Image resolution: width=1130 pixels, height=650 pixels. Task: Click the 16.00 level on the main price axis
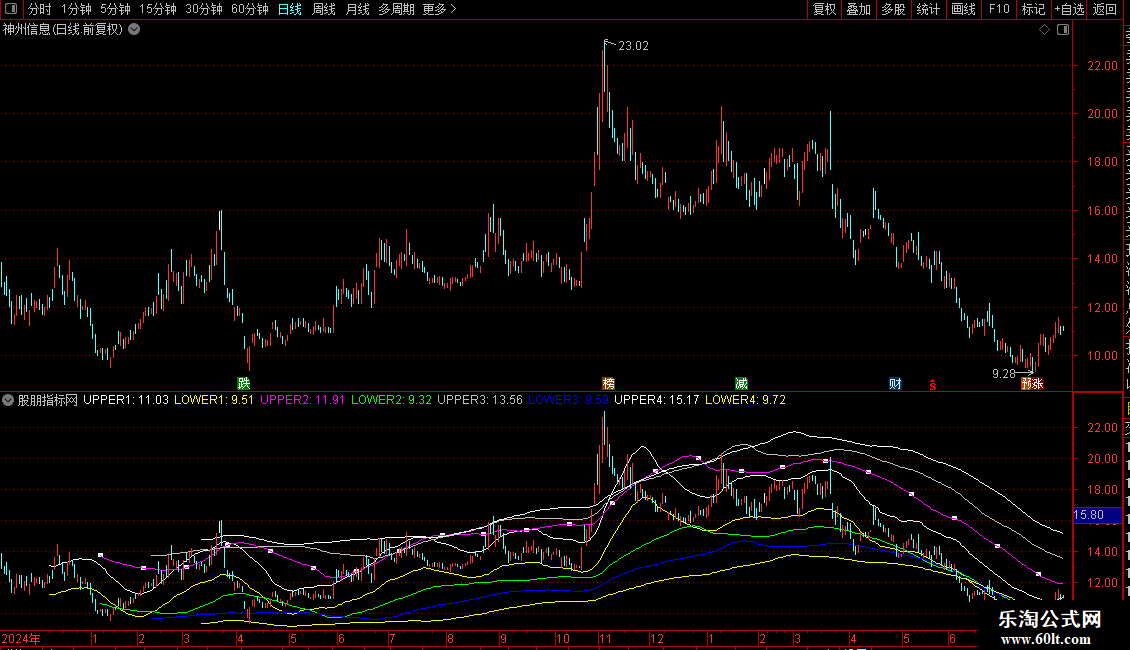(1102, 211)
